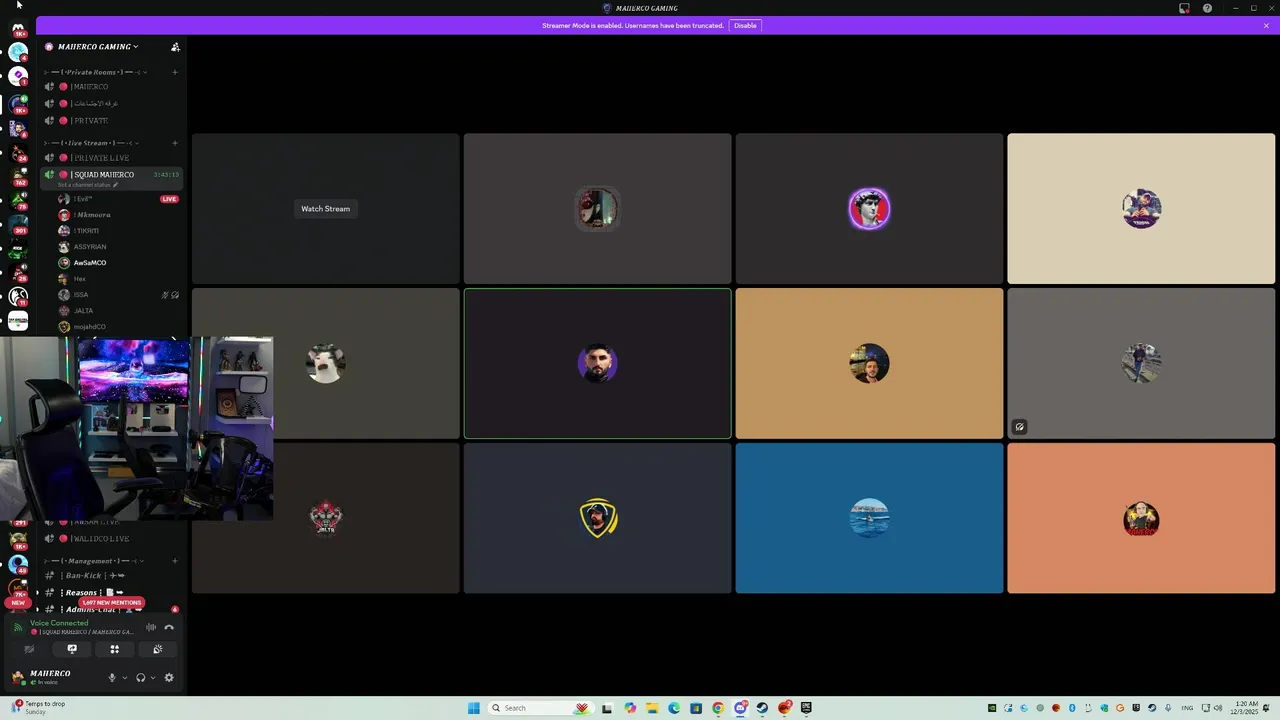Select the yellow shield avatar participant tile
1280x720 pixels.
[597, 518]
